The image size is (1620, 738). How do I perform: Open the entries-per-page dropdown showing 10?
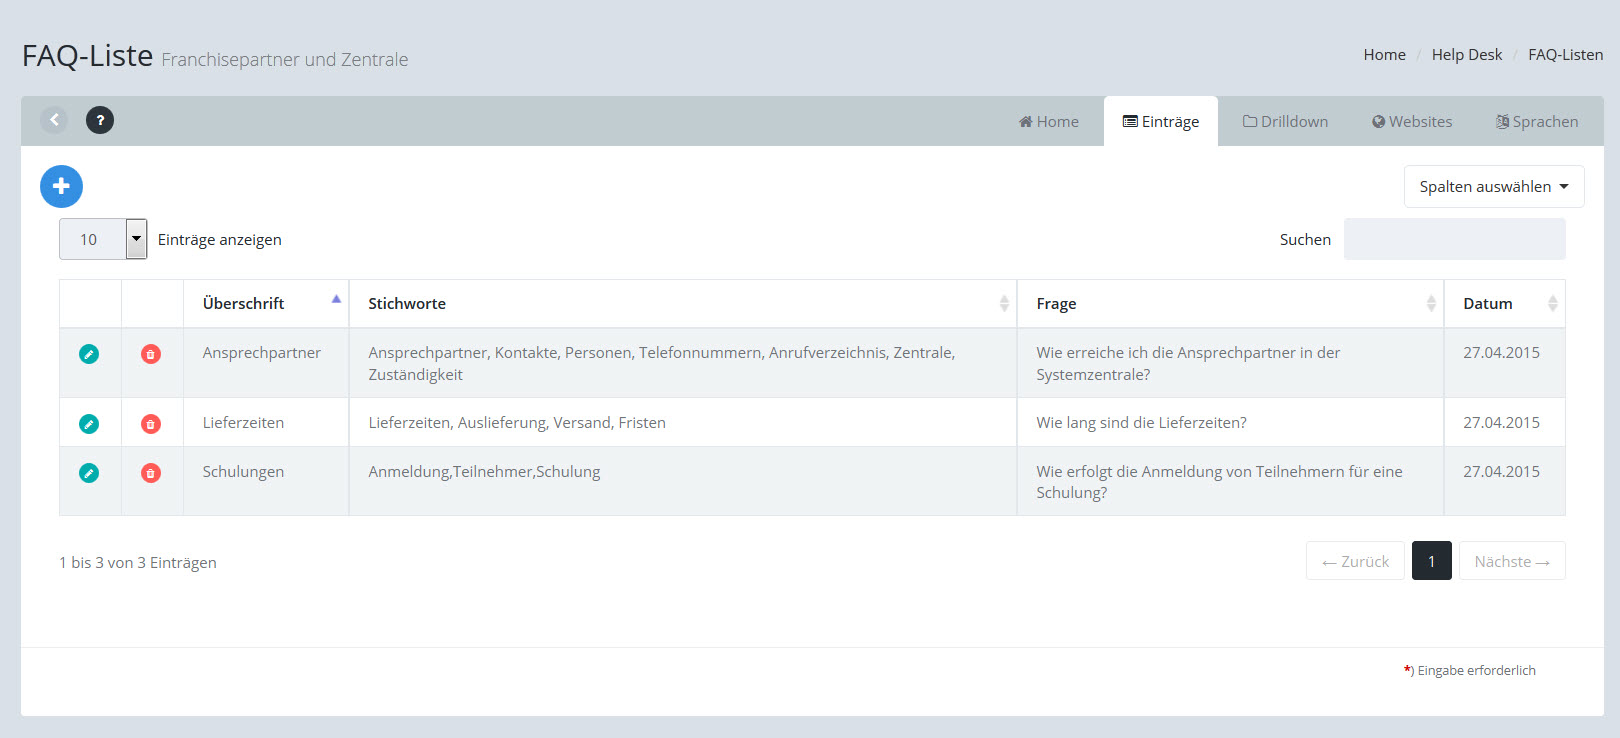click(103, 239)
